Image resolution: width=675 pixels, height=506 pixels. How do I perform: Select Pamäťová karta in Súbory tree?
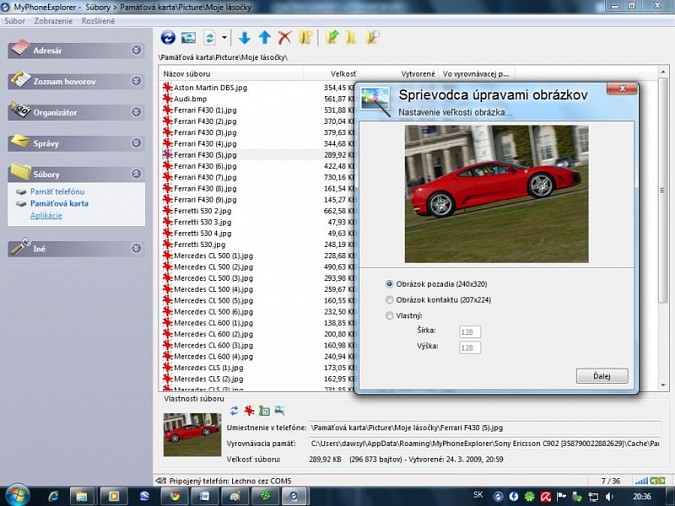[59, 203]
